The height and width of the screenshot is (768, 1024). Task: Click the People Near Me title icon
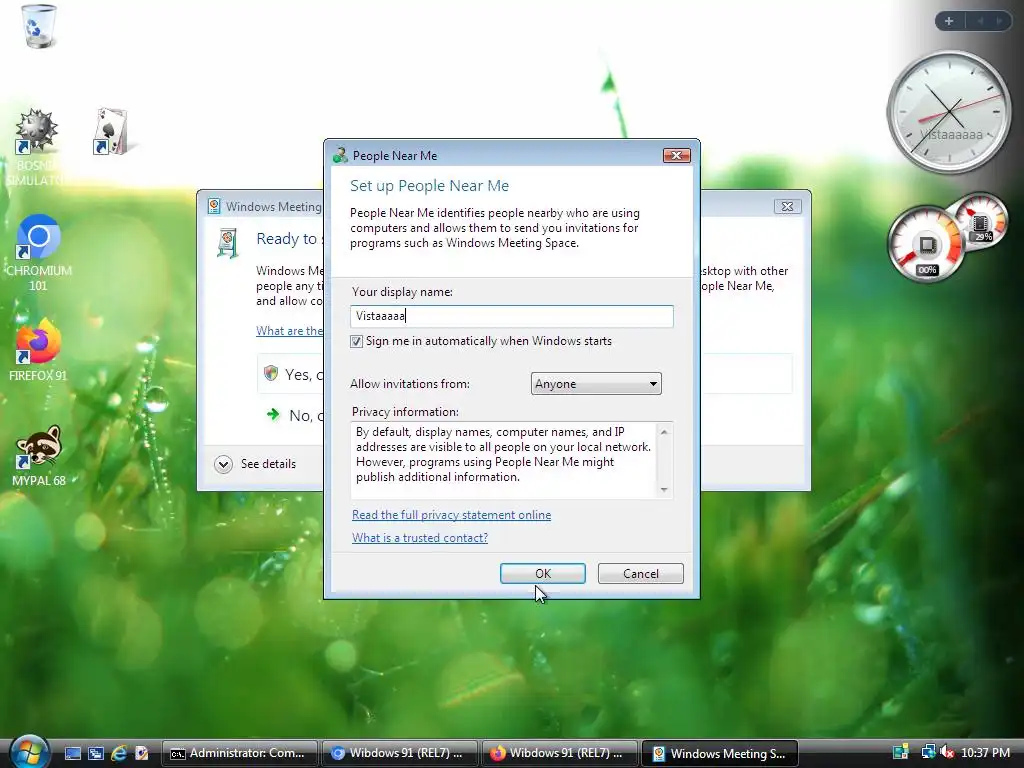coord(340,155)
